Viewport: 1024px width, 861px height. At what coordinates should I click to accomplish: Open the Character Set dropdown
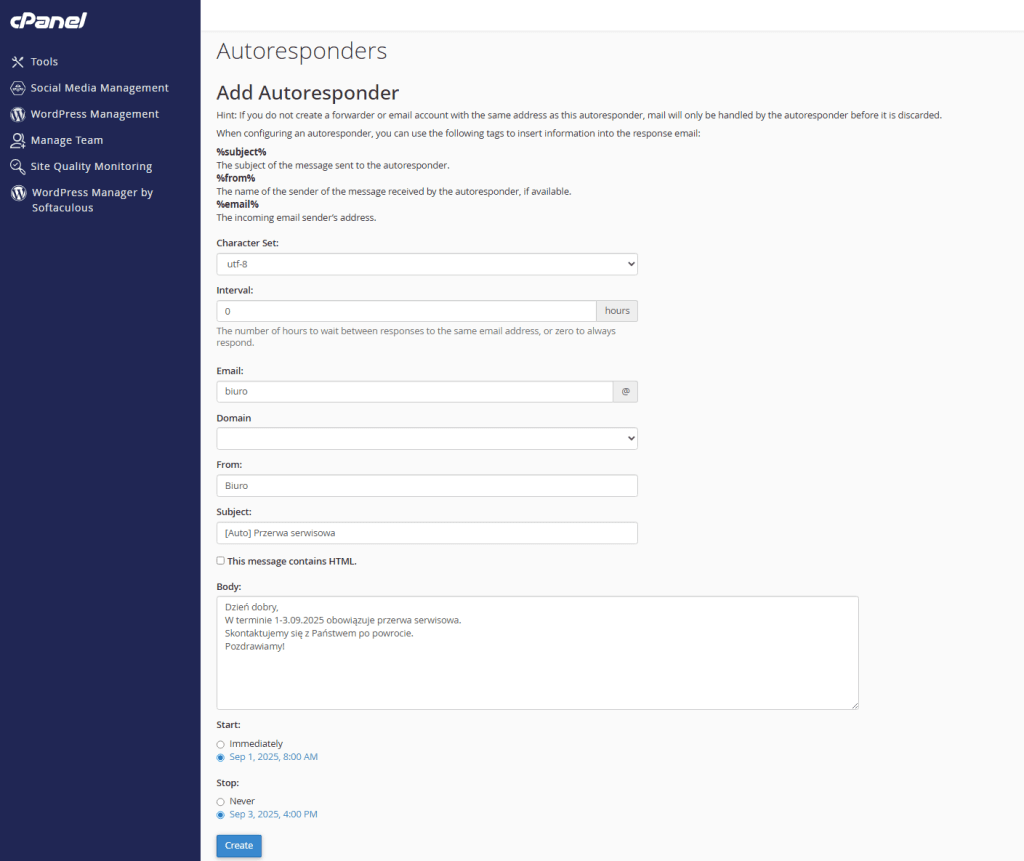coord(427,264)
